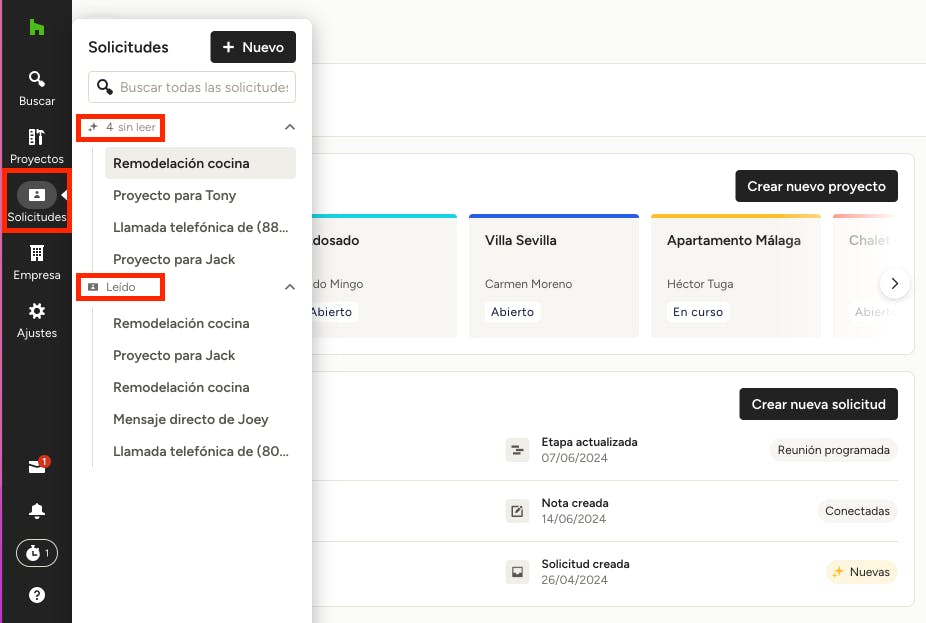The image size is (926, 623).
Task: Open notifications bell icon
Action: pos(37,511)
